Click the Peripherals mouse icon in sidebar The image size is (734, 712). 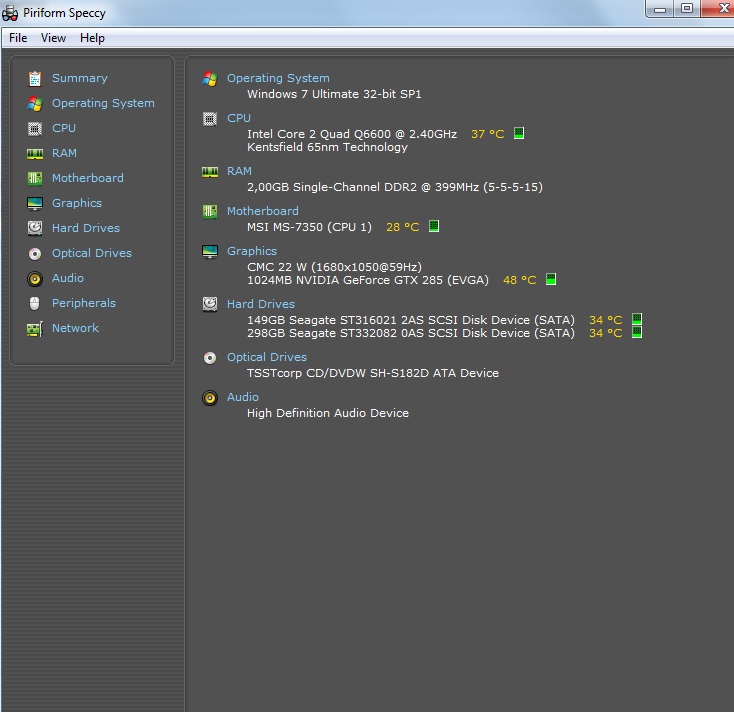pos(35,303)
